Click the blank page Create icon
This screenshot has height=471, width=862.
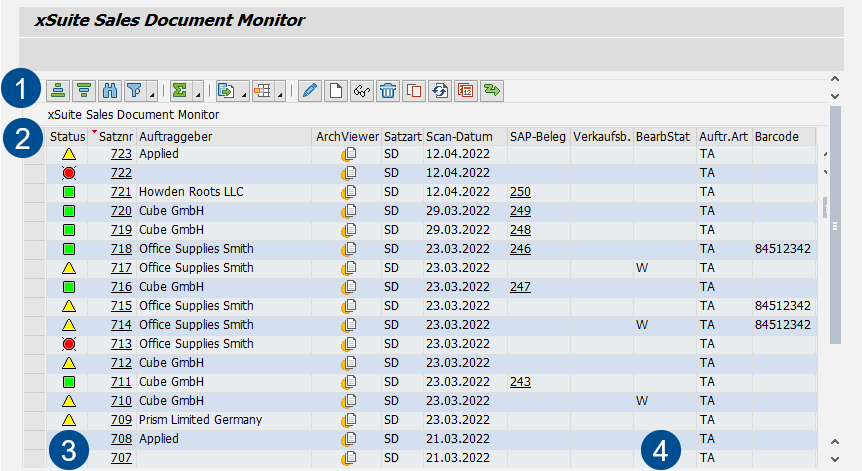(x=336, y=91)
